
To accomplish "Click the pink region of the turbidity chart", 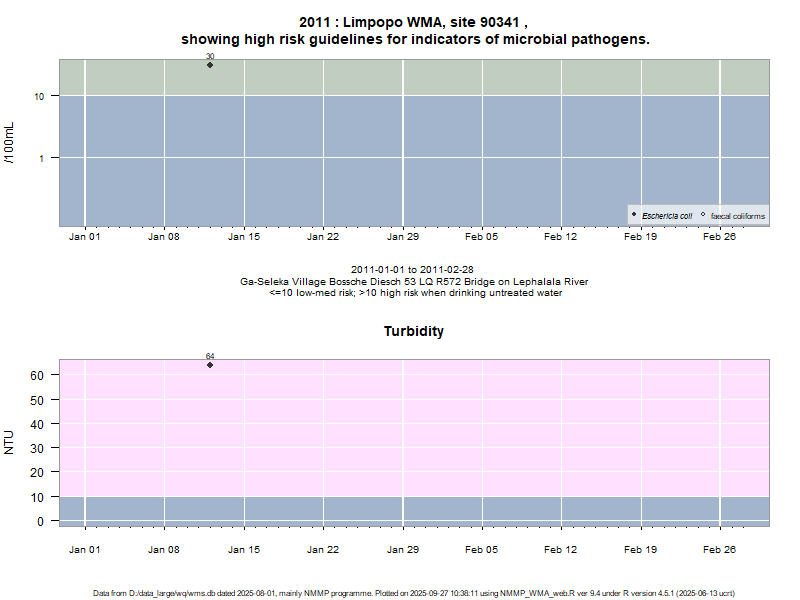I will coord(450,430).
